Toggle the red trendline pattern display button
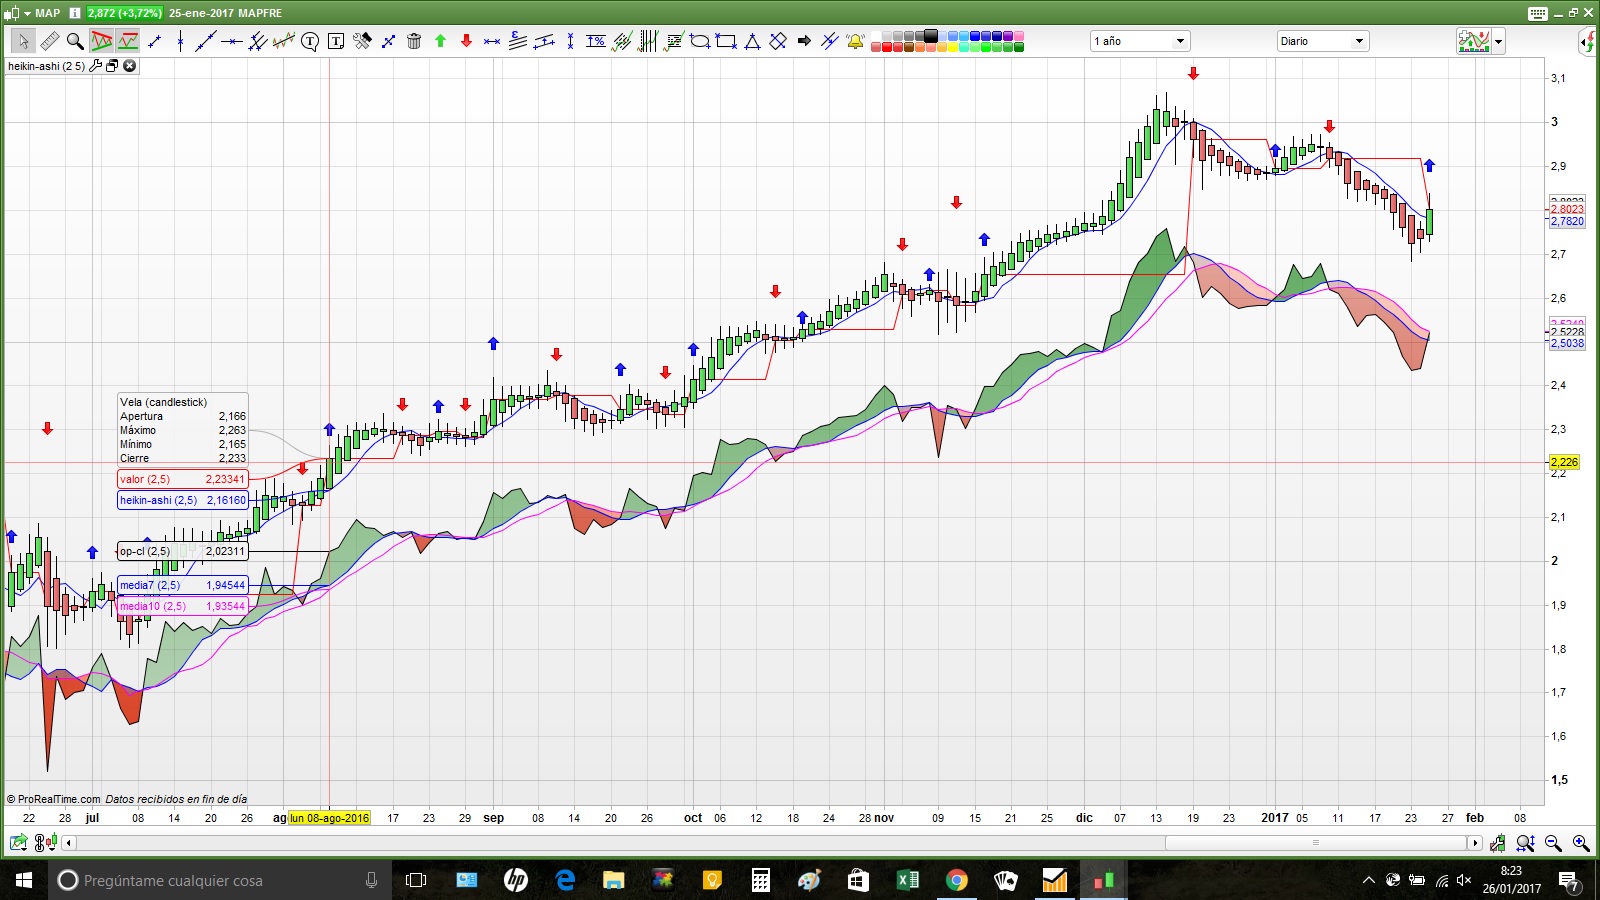Screen dimensions: 1600x900 pos(102,41)
